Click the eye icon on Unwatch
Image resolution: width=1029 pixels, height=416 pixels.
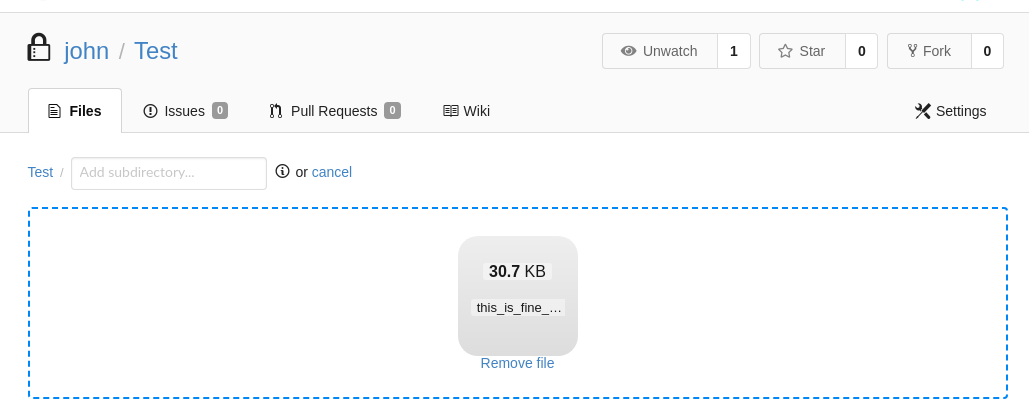tap(628, 51)
